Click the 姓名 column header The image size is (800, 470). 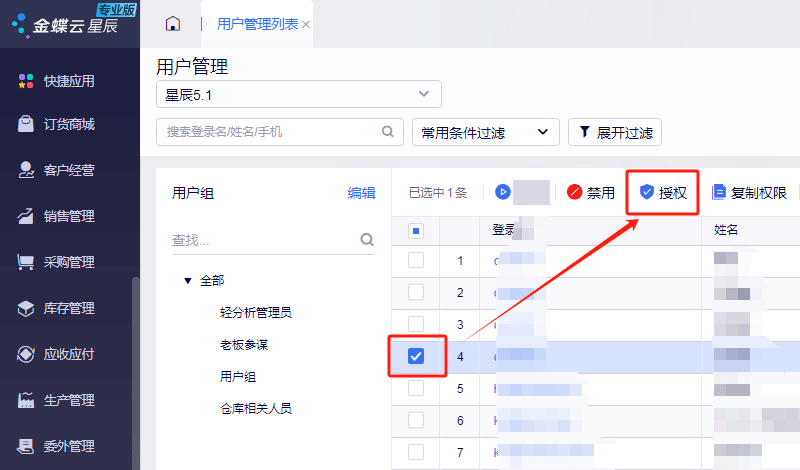[x=726, y=230]
